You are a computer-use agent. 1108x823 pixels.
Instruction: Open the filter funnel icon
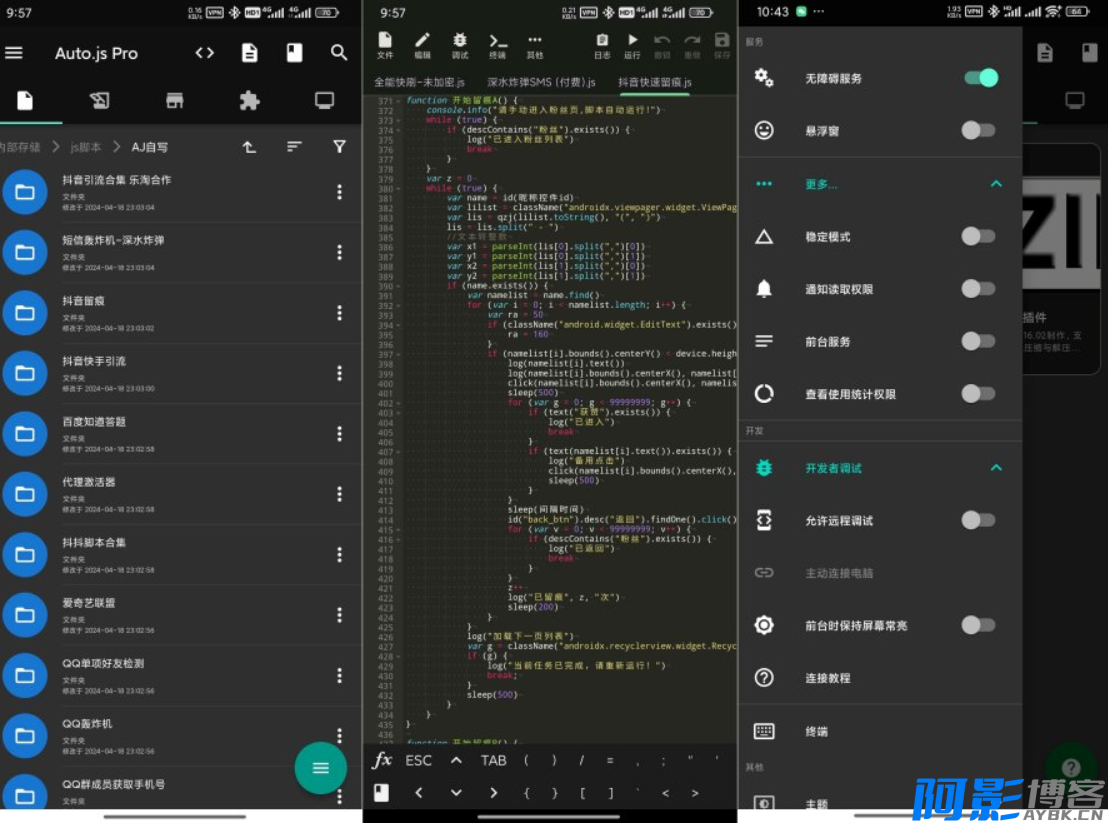339,147
